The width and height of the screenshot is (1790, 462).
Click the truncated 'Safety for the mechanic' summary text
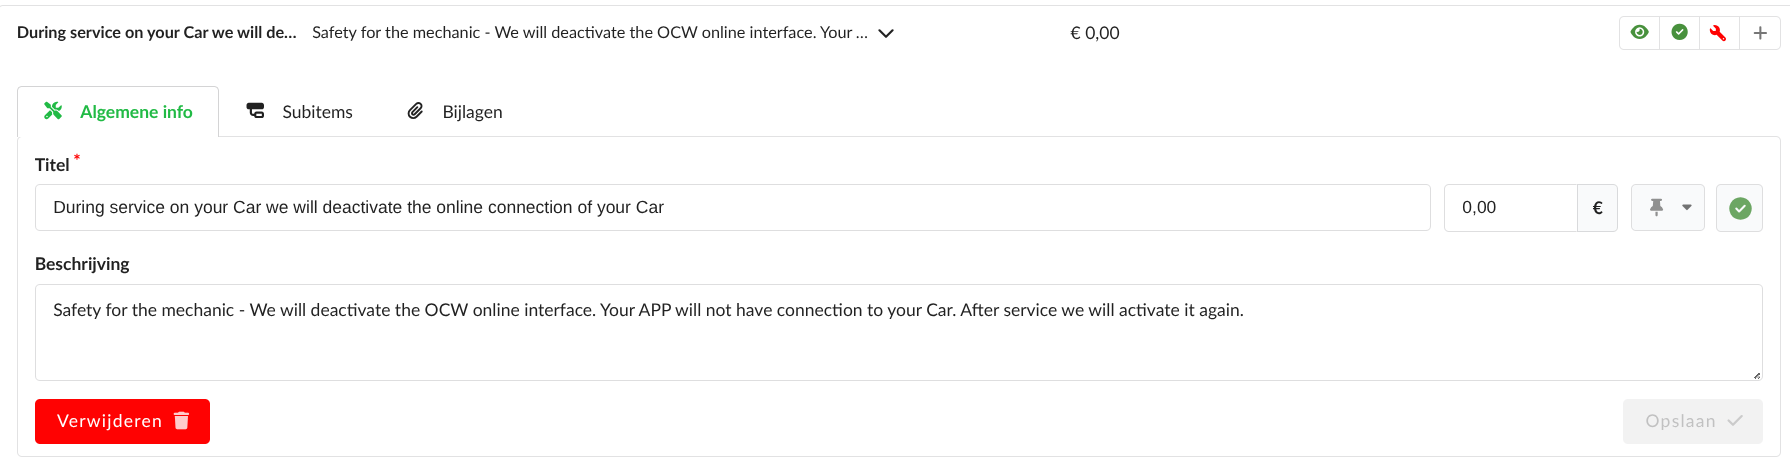(x=589, y=33)
